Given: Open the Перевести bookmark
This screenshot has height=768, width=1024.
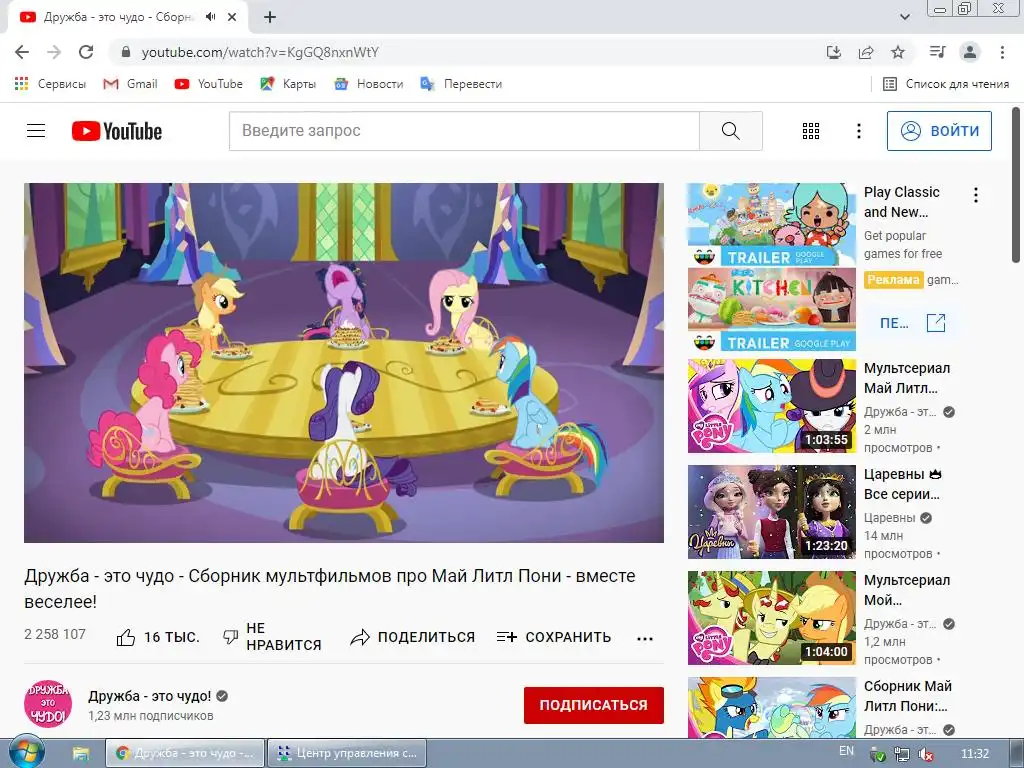Looking at the screenshot, I should click(462, 84).
